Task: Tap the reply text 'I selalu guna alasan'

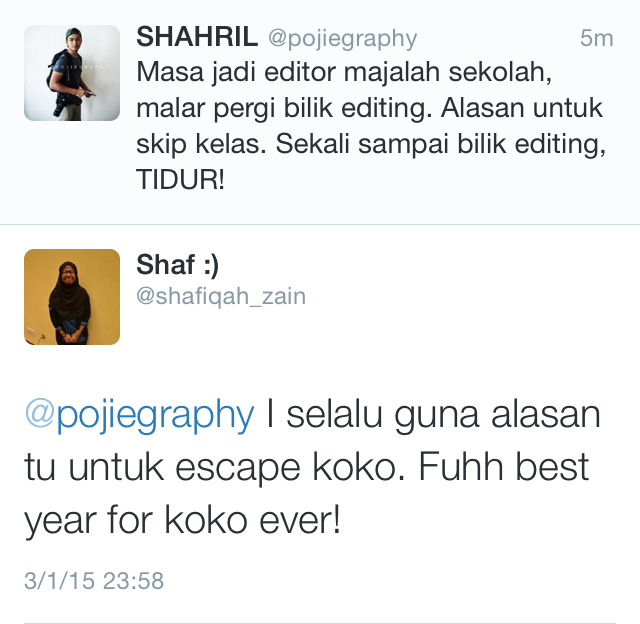Action: (433, 415)
